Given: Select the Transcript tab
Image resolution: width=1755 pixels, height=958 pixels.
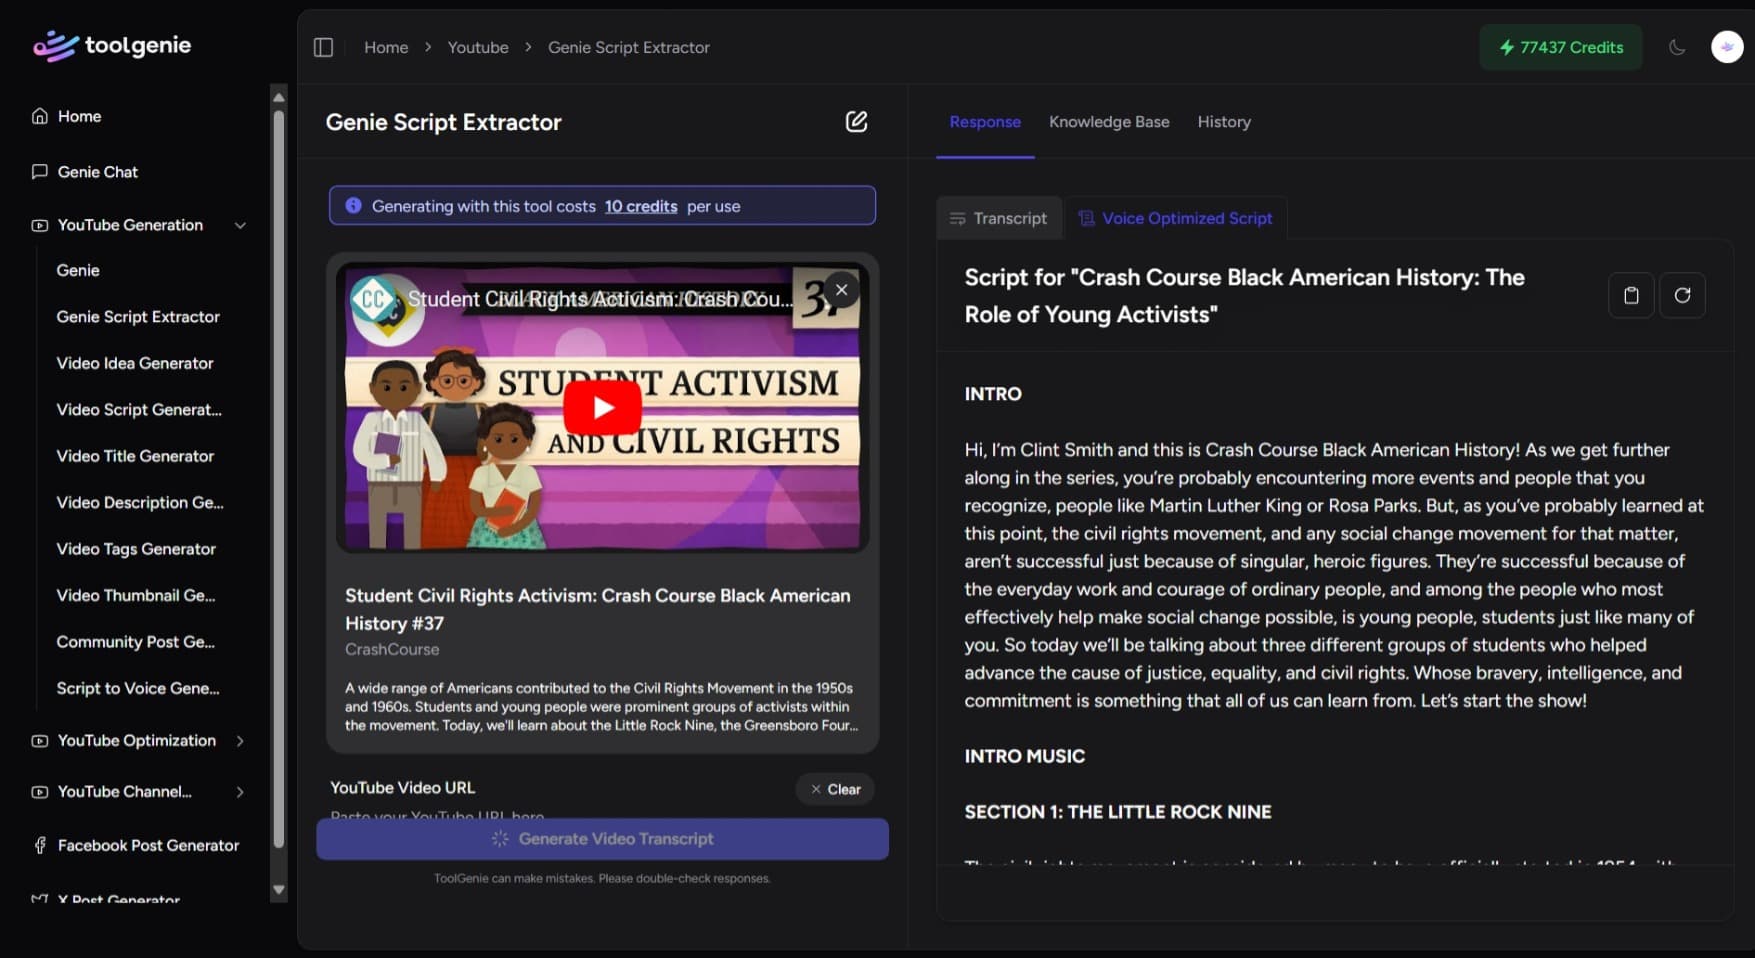Looking at the screenshot, I should pos(999,218).
